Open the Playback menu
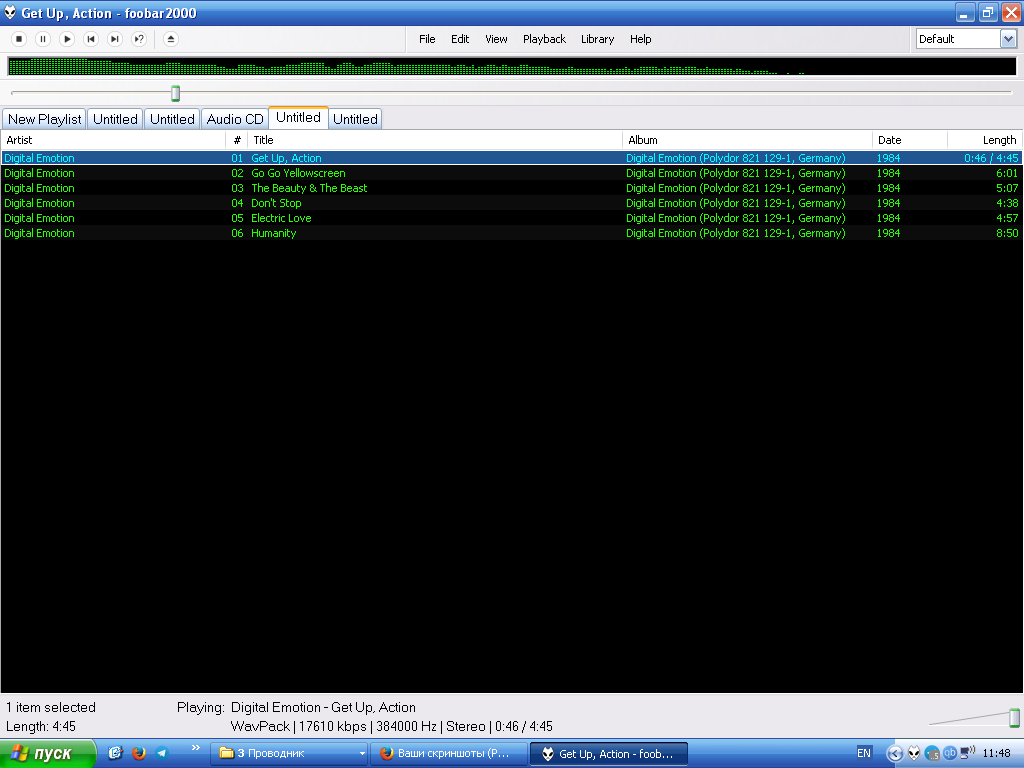1024x768 pixels. click(544, 39)
